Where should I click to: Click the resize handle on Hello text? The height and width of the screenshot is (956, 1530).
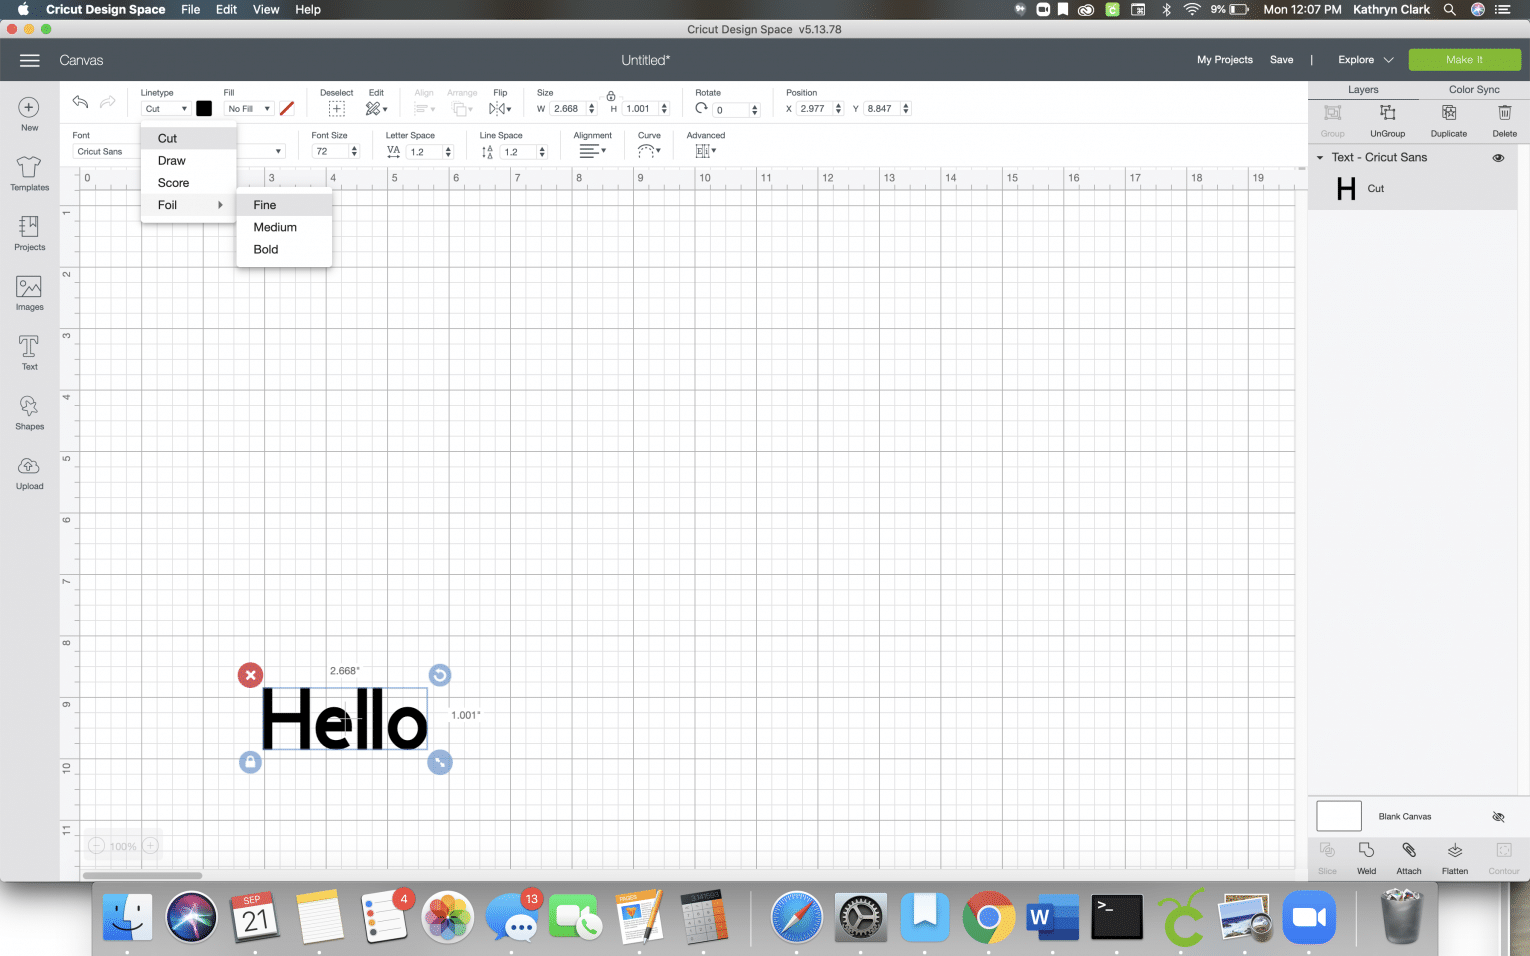(x=439, y=762)
